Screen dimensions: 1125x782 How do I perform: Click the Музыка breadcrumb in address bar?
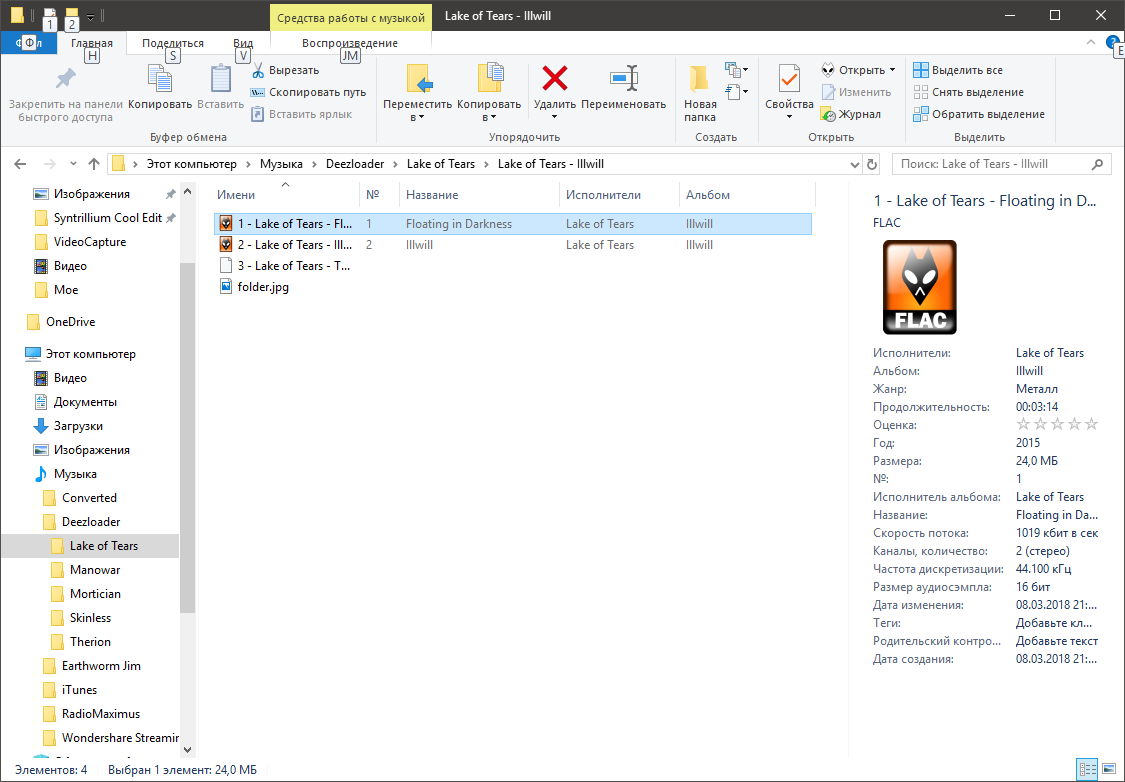click(281, 164)
